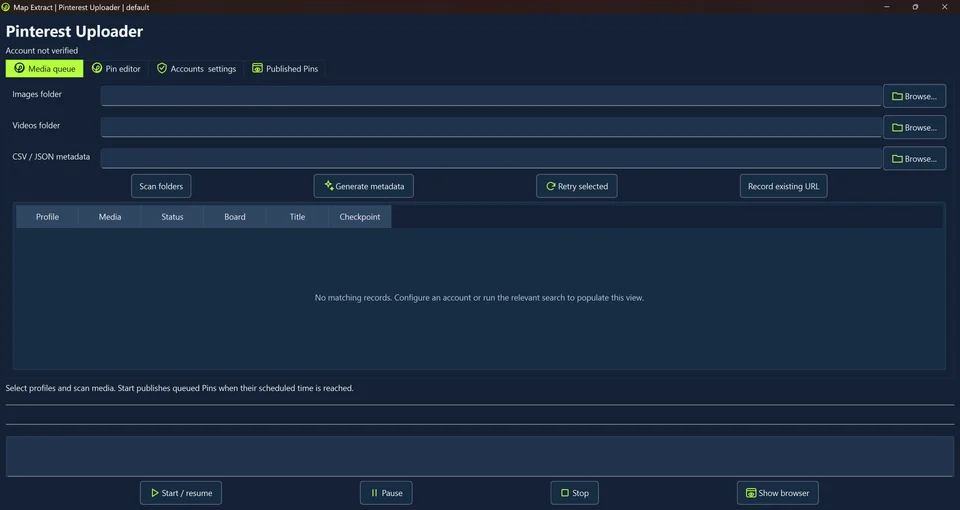
Task: Click the eye window icon on Show browser
Action: (x=751, y=493)
